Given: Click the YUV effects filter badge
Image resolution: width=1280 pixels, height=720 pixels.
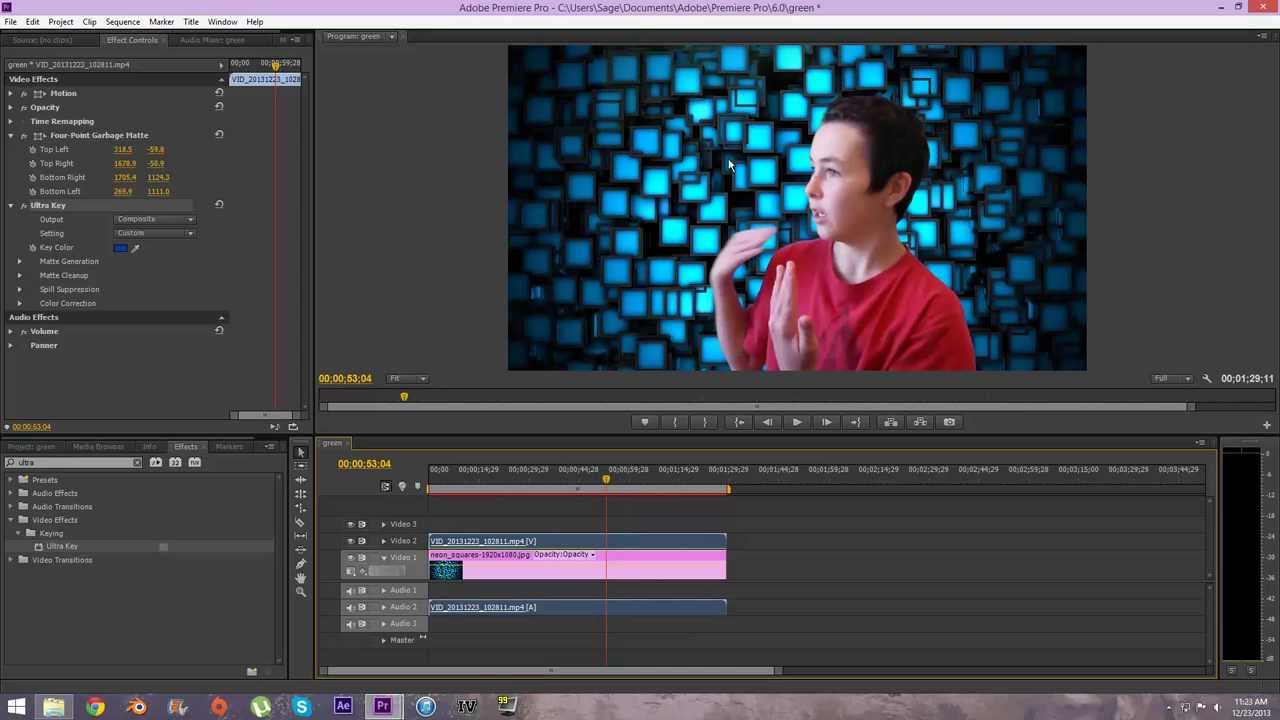Looking at the screenshot, I should coord(194,462).
